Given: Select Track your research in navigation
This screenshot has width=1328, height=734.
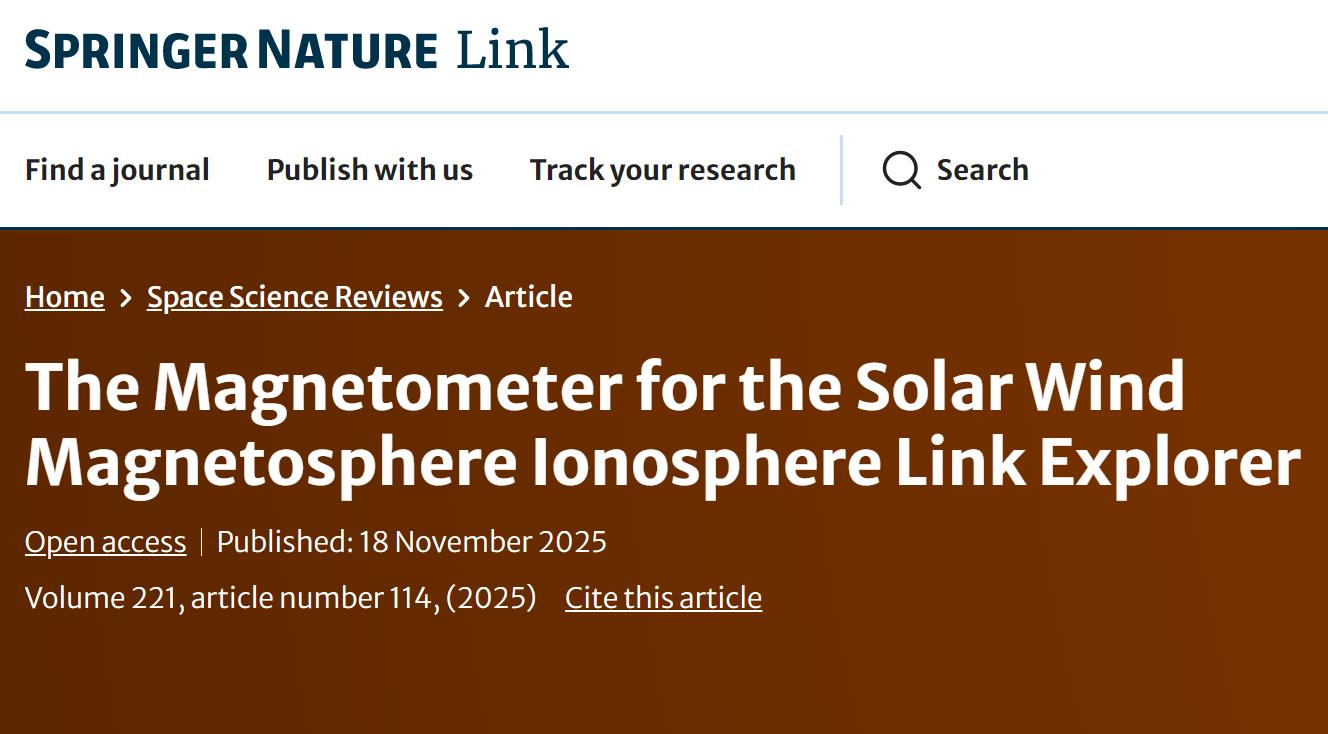Looking at the screenshot, I should tap(662, 170).
